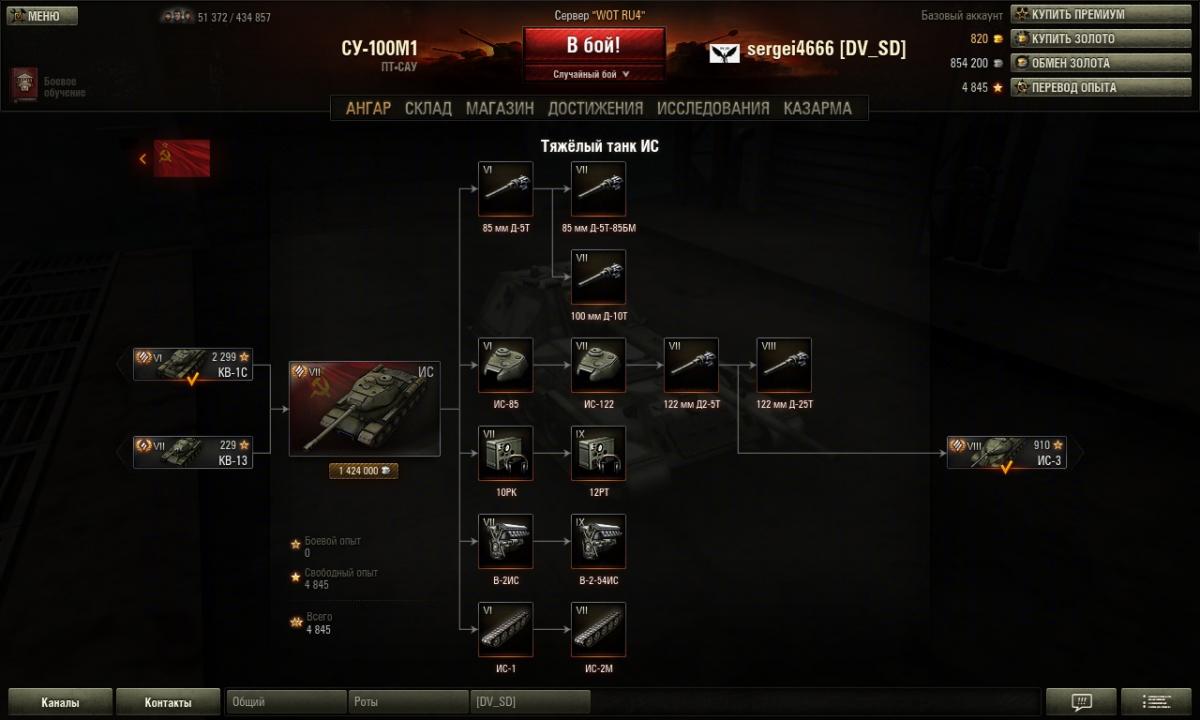Open the МАГАЗИН tab

499,108
